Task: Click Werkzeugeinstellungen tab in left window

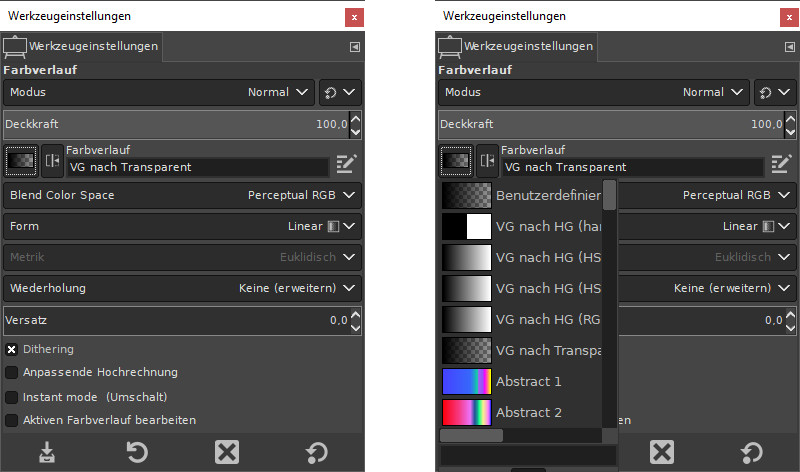Action: click(82, 46)
